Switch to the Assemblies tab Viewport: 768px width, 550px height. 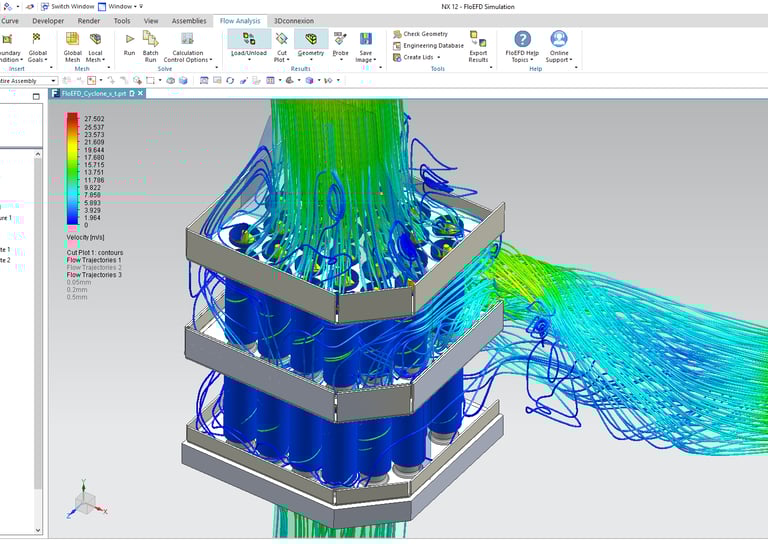pos(189,21)
